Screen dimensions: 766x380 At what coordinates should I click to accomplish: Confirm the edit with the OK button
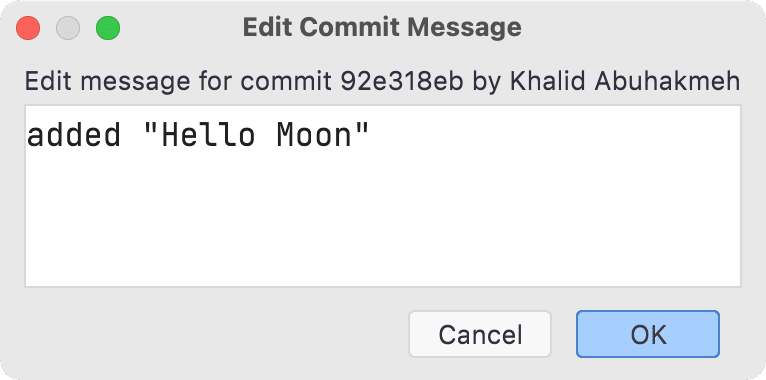click(x=647, y=334)
